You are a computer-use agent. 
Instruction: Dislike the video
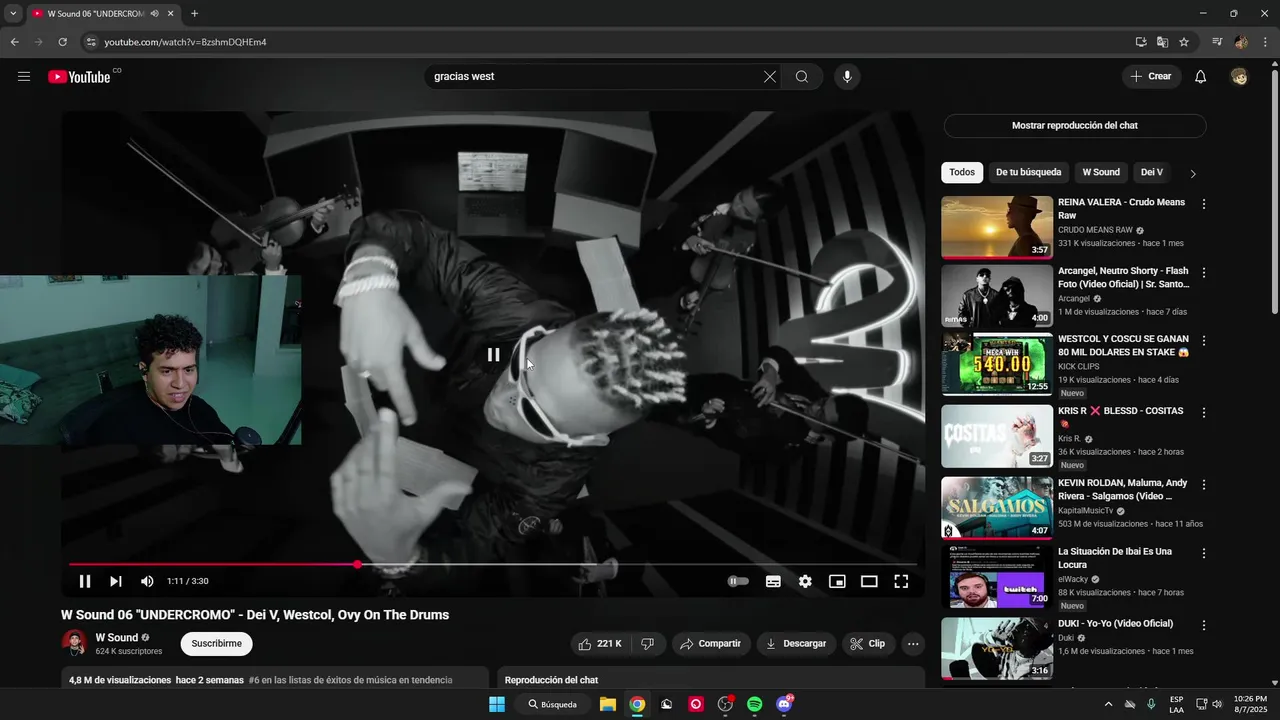tap(648, 644)
